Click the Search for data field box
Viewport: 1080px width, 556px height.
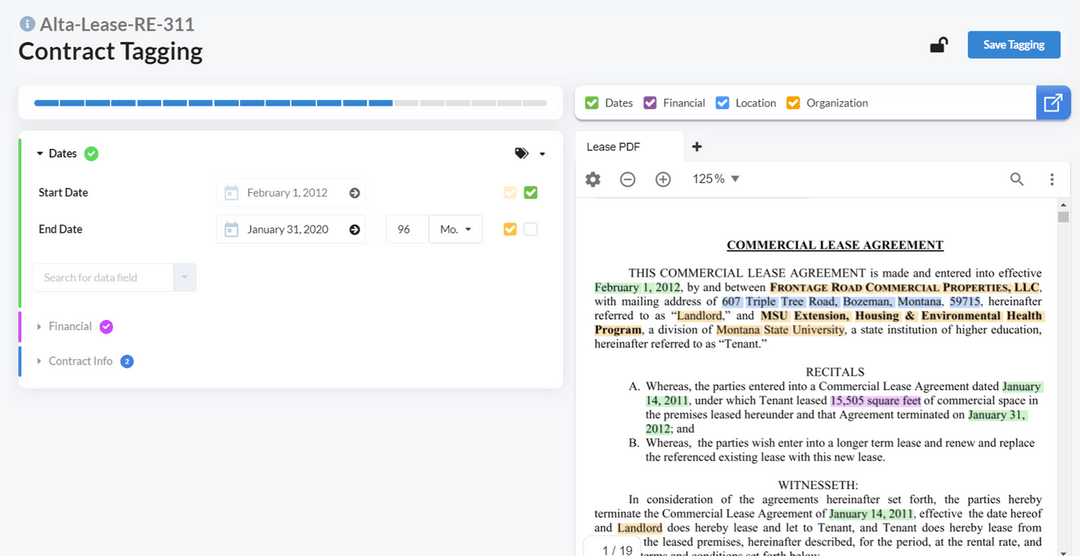pos(103,278)
